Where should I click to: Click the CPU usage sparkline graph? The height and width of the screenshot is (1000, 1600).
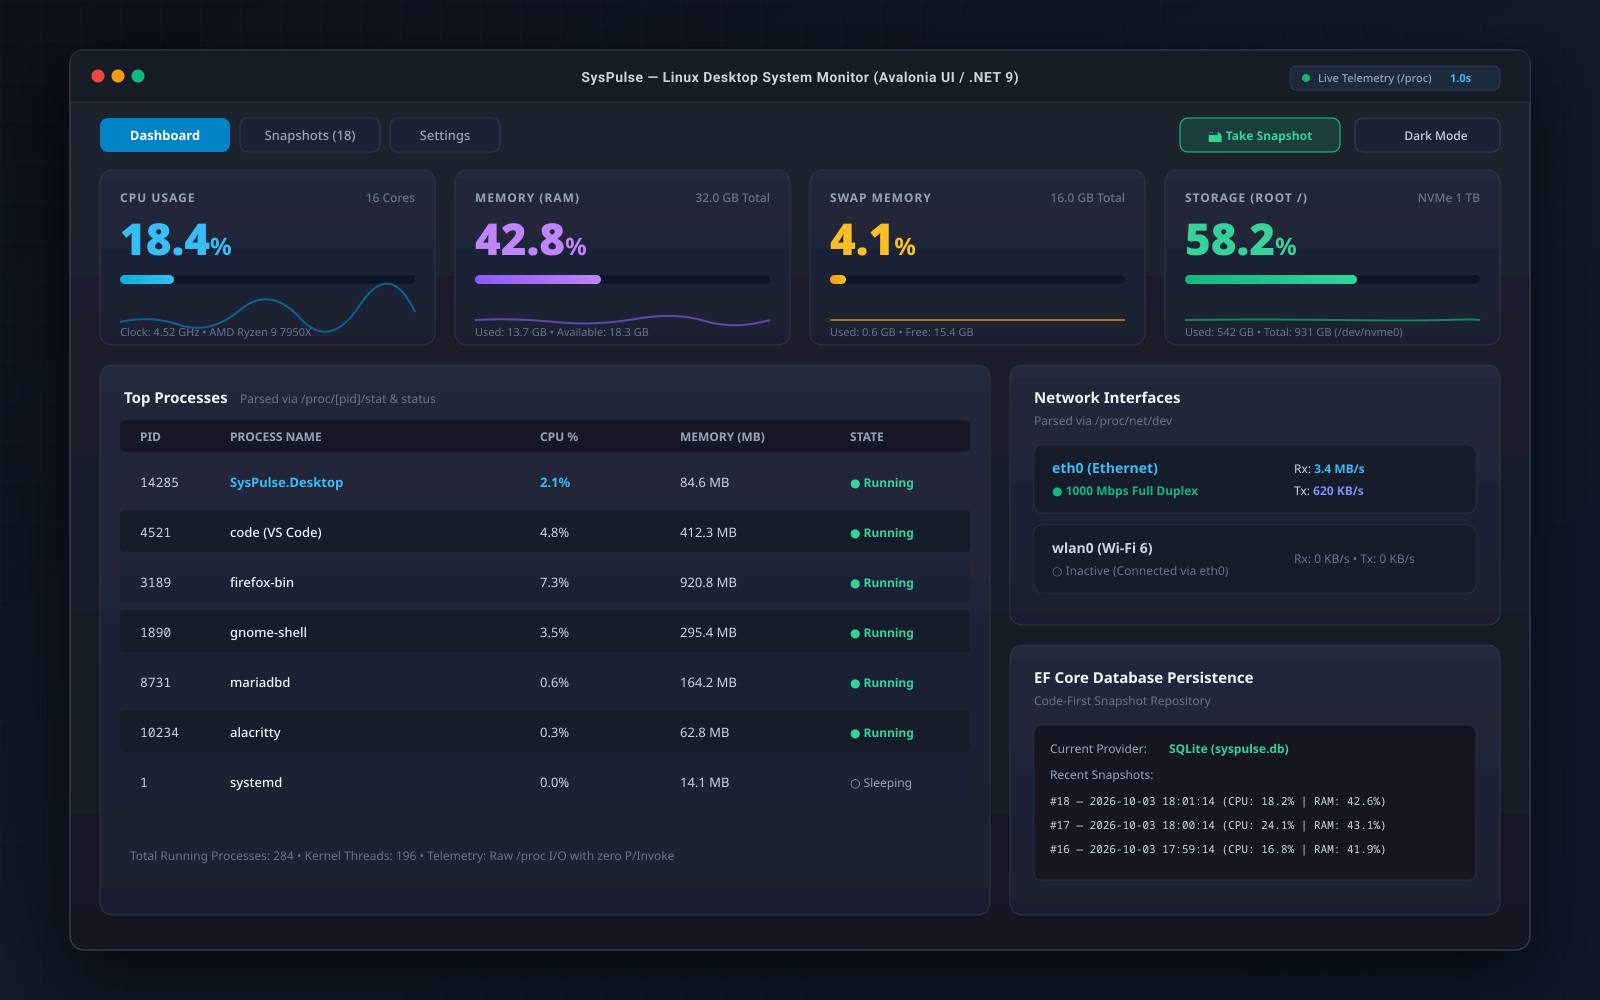[267, 308]
